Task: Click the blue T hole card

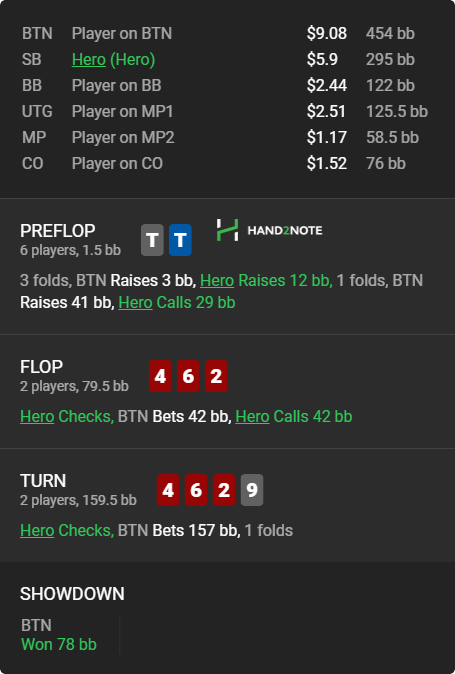Action: tap(180, 240)
